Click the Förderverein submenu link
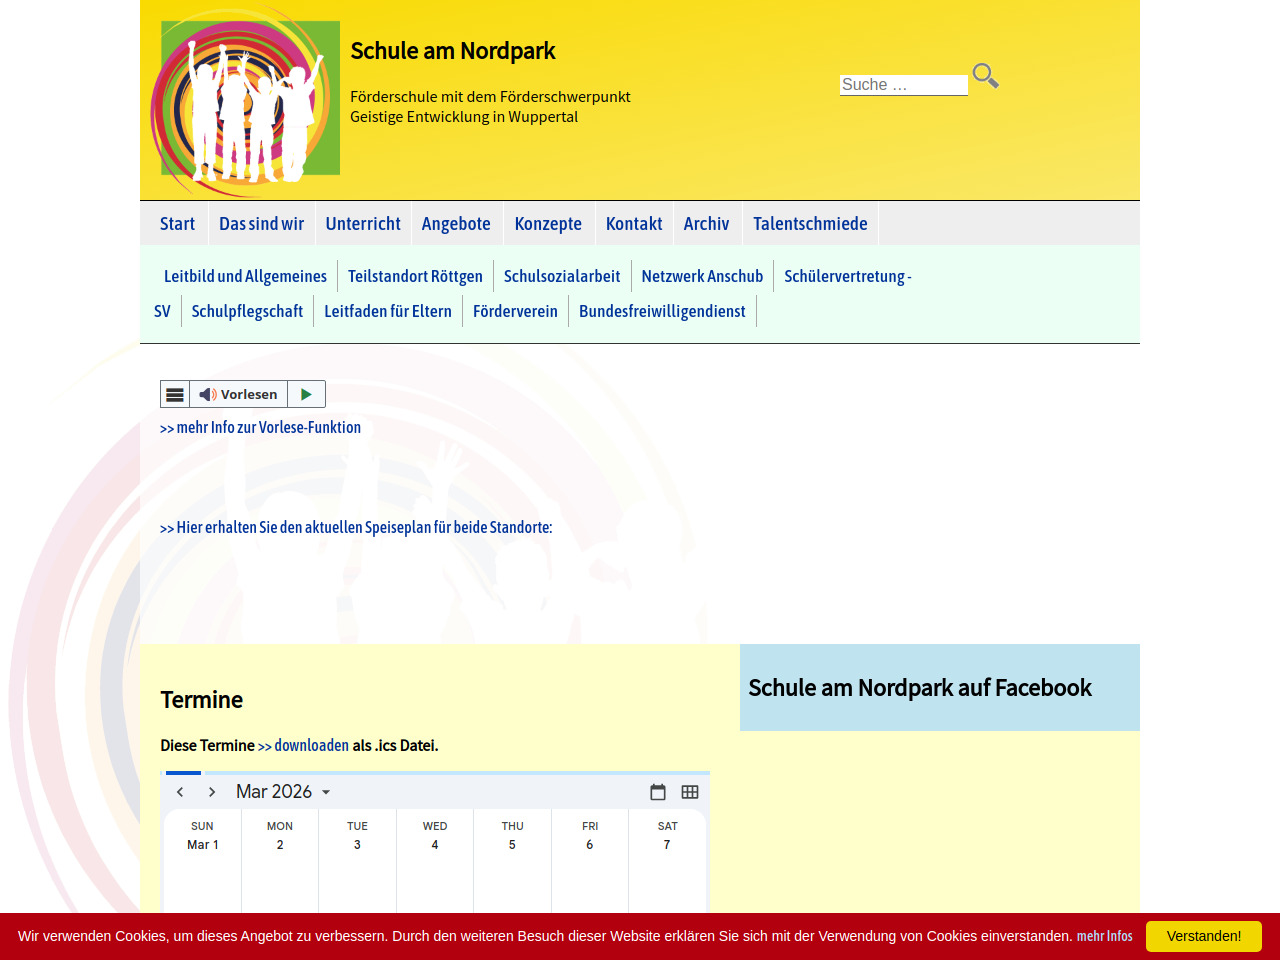Screen dimensions: 1280x960 pyautogui.click(x=515, y=312)
